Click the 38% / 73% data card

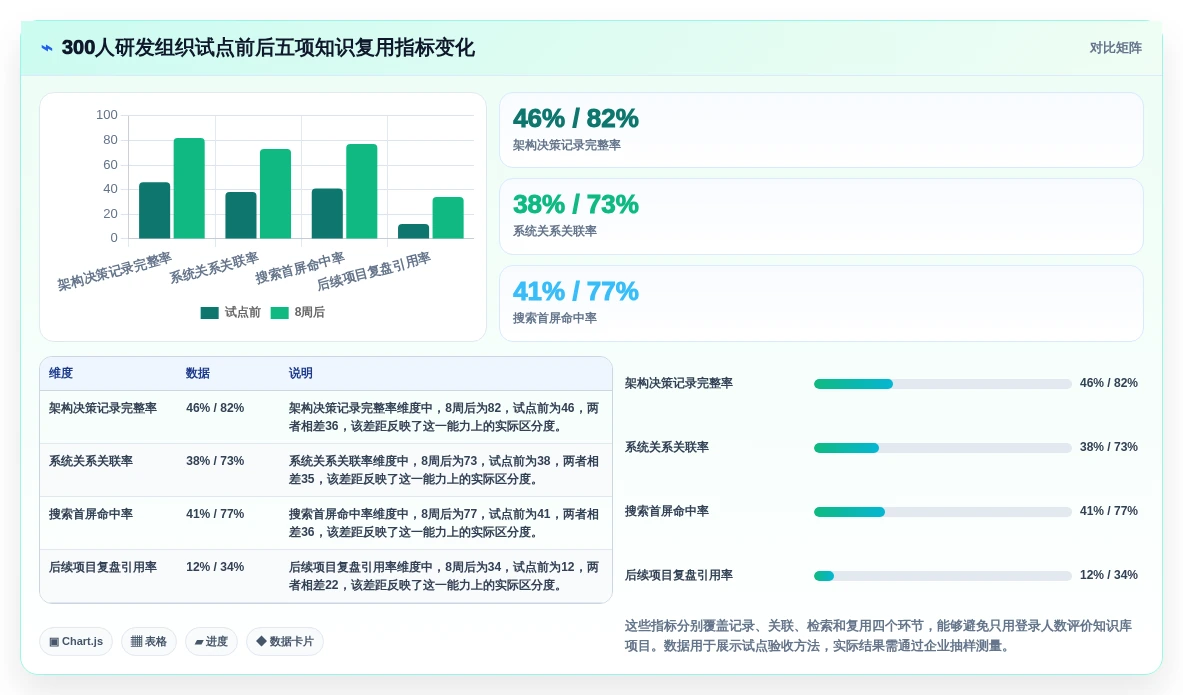pos(821,217)
